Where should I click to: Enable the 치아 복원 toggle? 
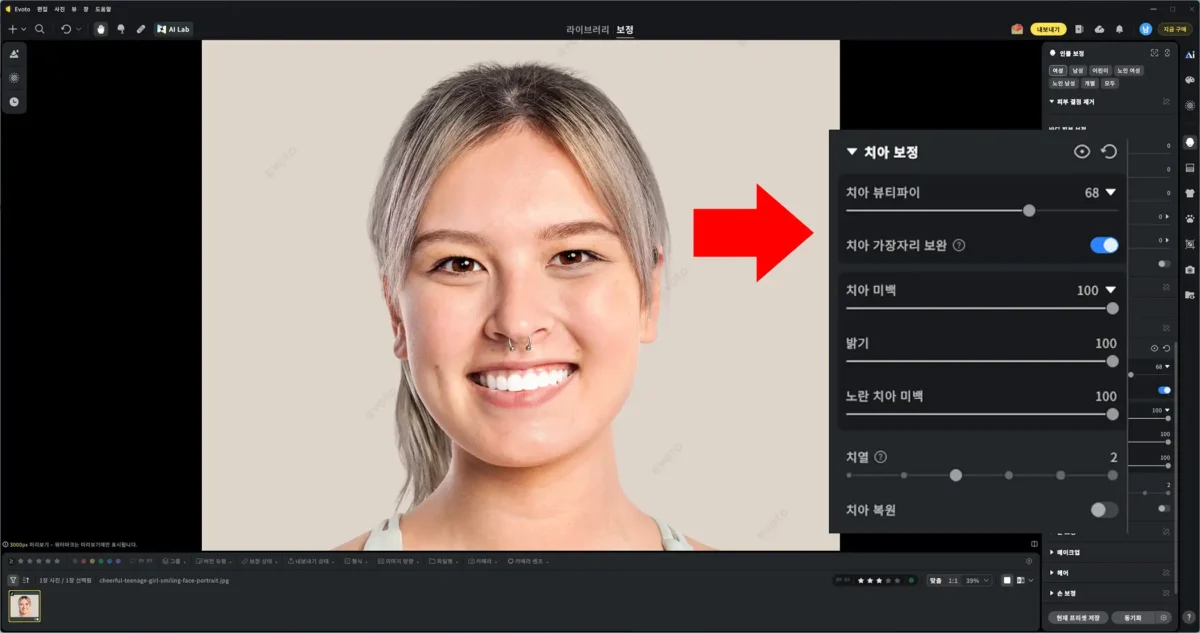click(x=1103, y=509)
